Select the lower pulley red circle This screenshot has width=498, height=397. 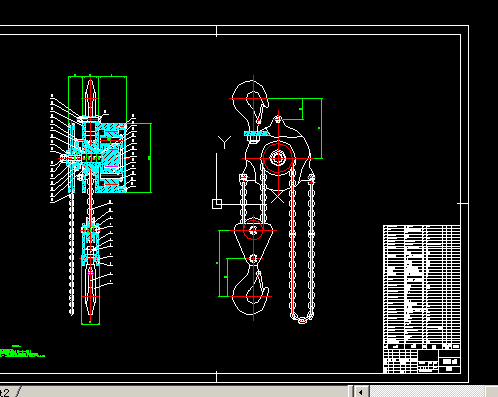click(x=253, y=230)
